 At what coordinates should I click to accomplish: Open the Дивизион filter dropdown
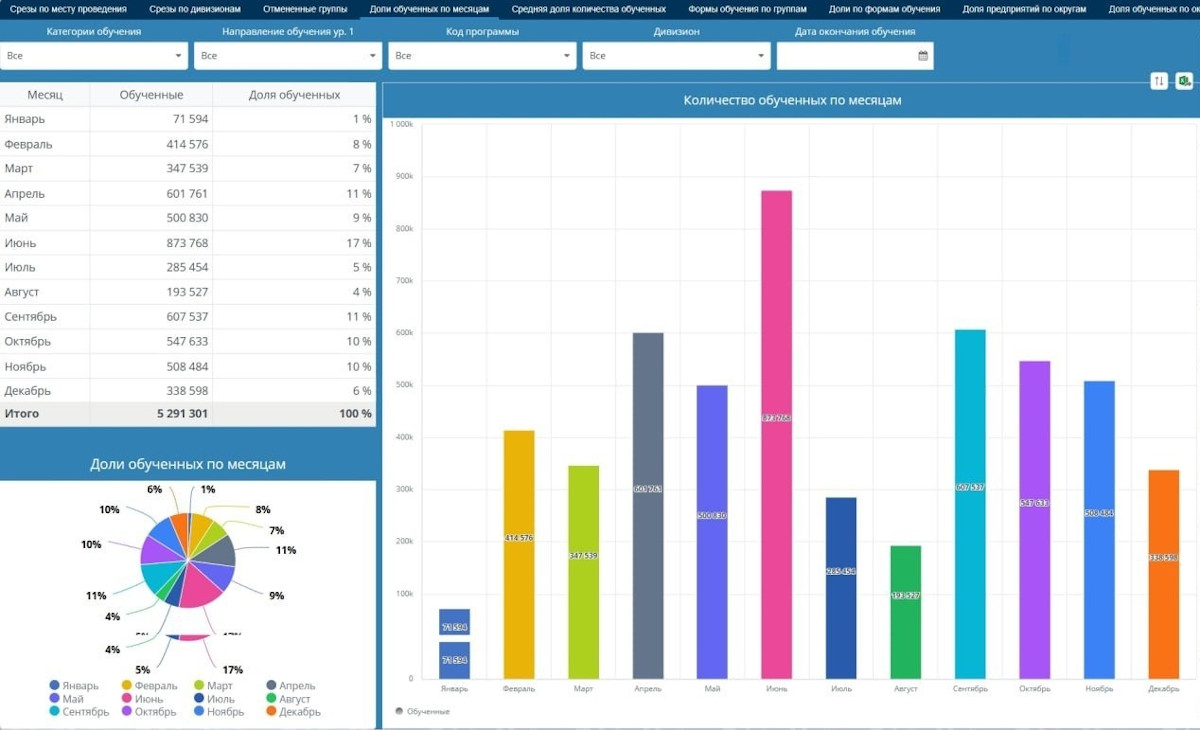(x=676, y=56)
